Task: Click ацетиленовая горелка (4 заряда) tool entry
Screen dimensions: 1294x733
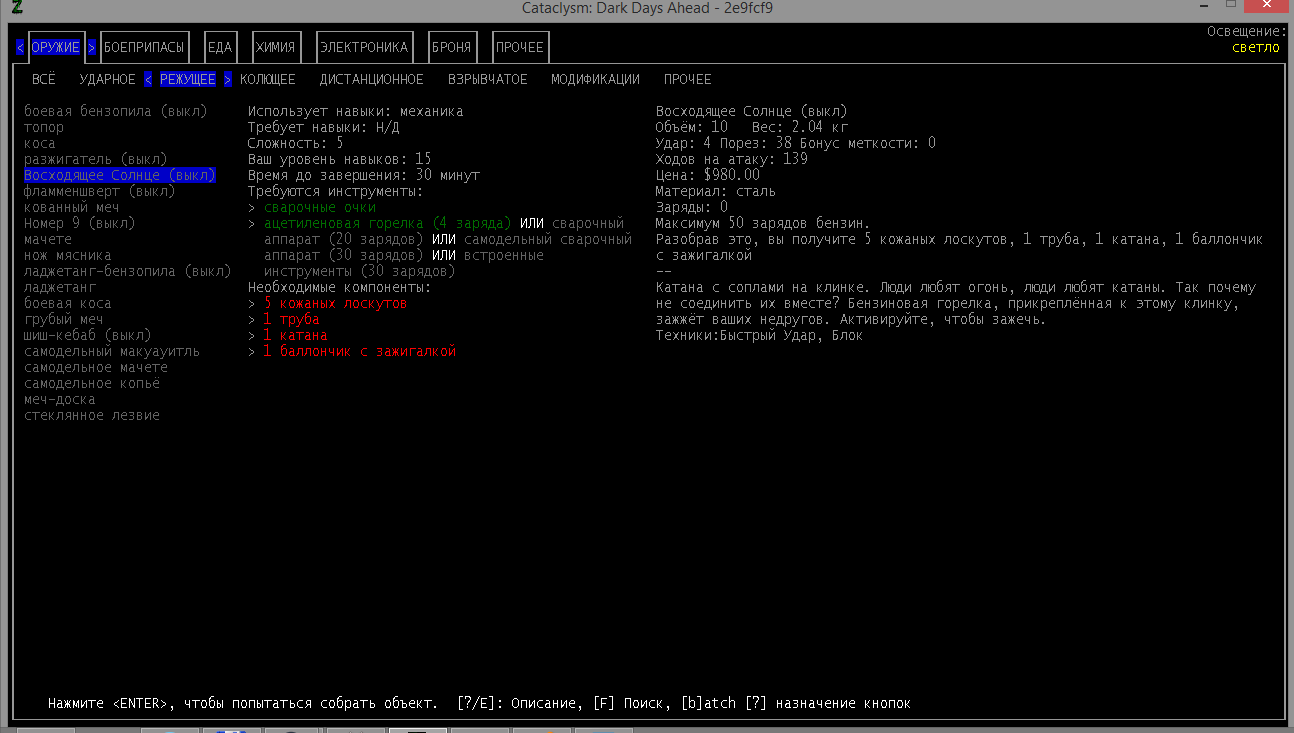Action: 388,223
